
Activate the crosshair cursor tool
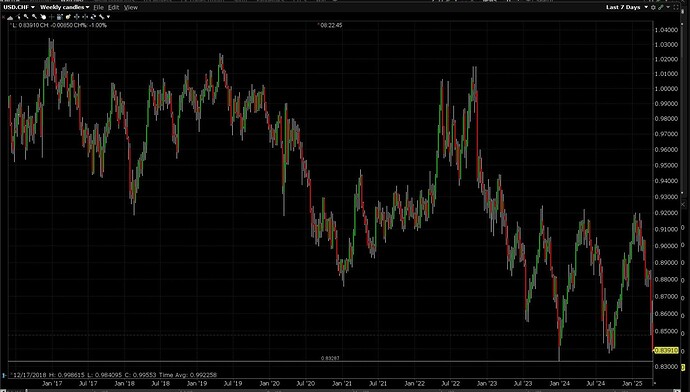[51, 17]
